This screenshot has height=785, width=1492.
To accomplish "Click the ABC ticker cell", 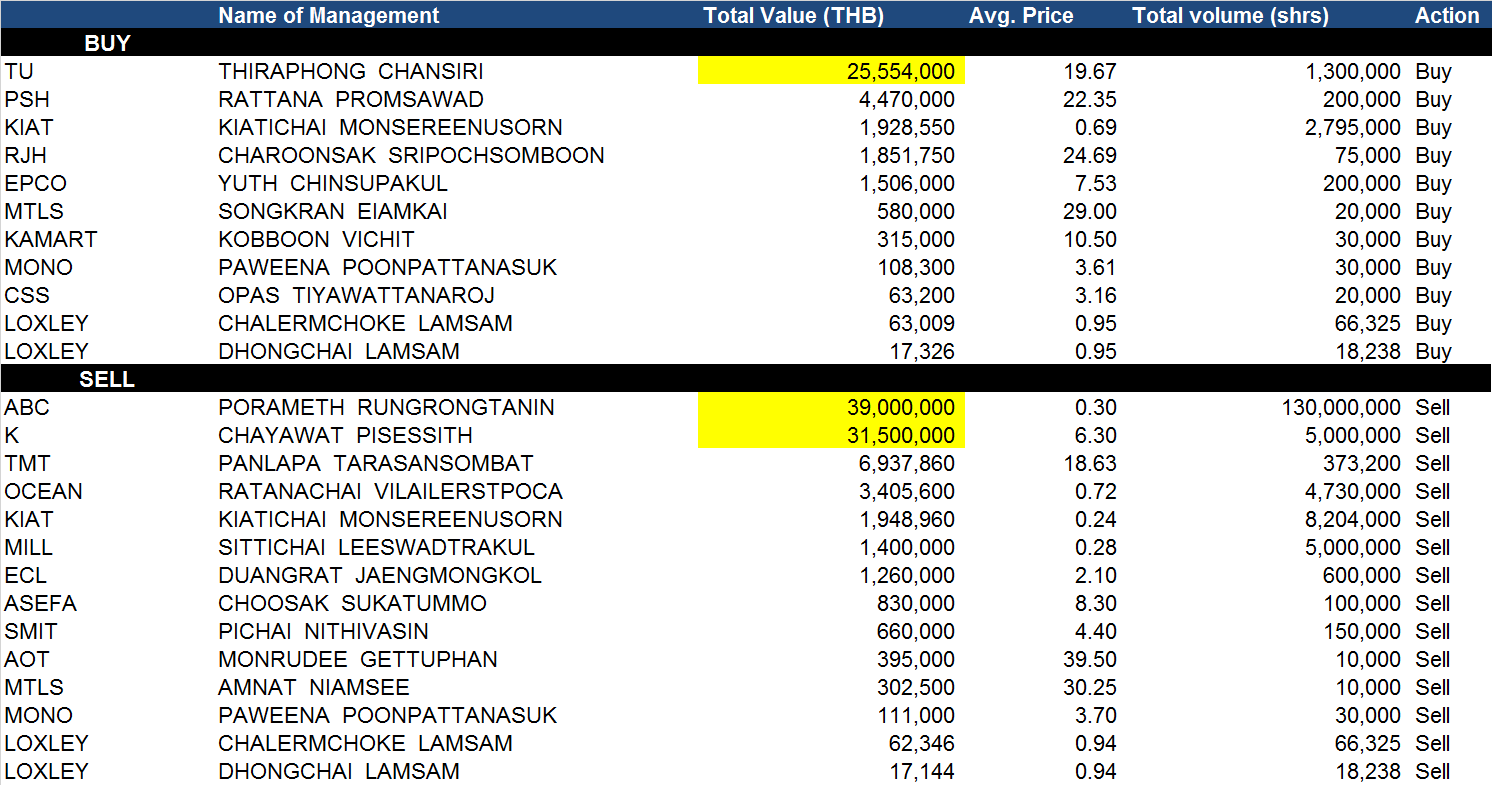I will click(26, 407).
